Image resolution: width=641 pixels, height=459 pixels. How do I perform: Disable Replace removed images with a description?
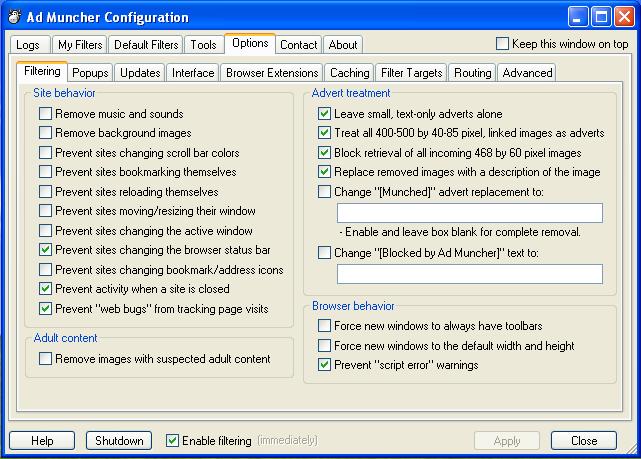tap(325, 172)
